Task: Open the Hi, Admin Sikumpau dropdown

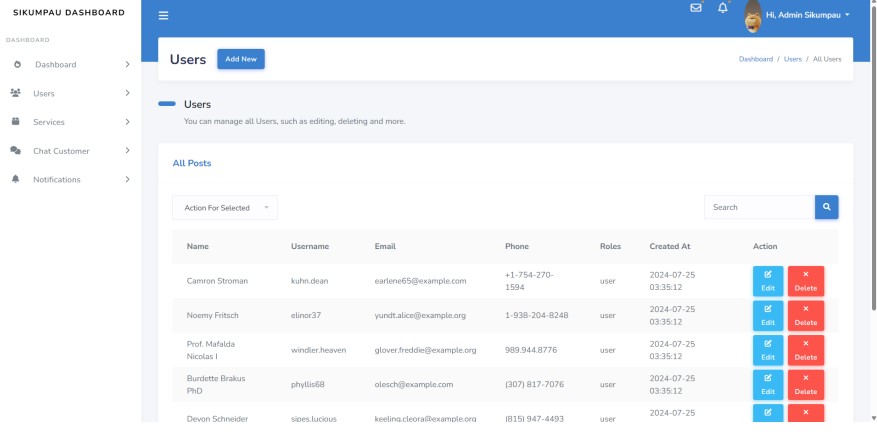Action: tap(808, 15)
